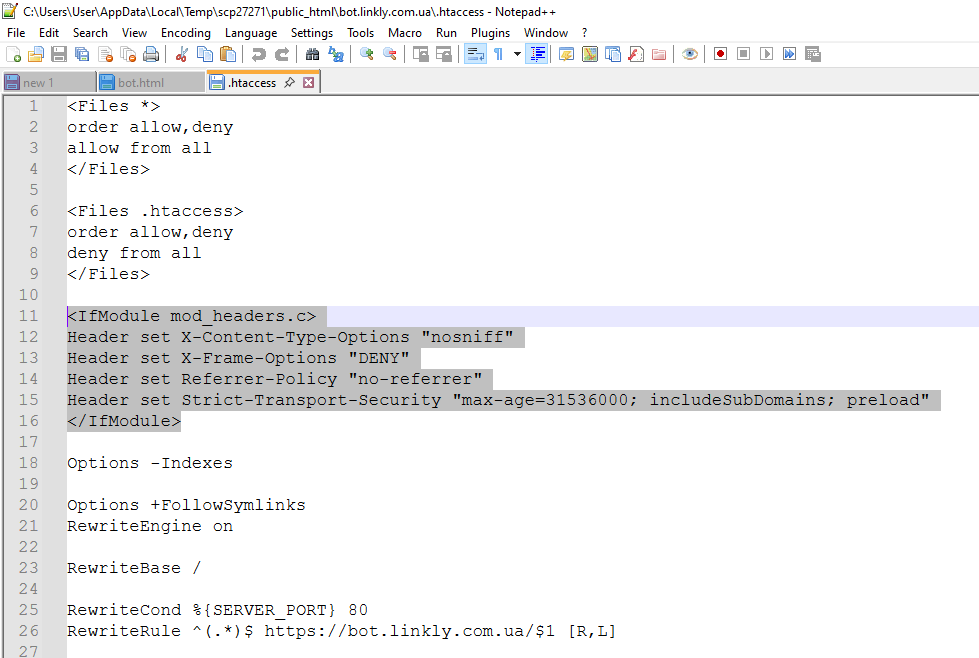
Task: Open the Macro menu
Action: click(x=405, y=32)
